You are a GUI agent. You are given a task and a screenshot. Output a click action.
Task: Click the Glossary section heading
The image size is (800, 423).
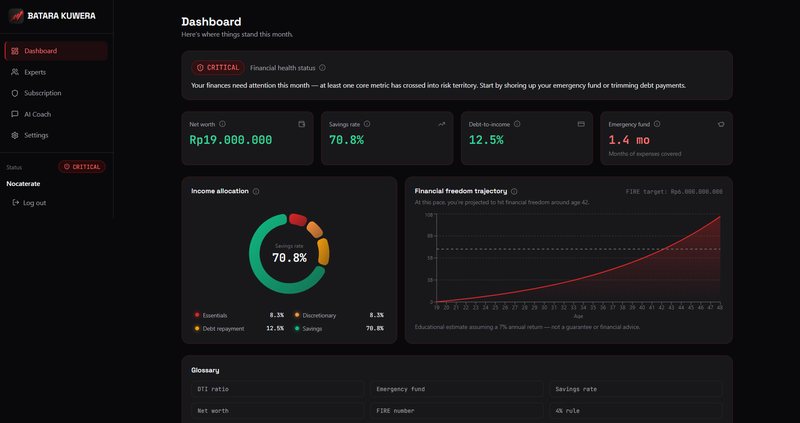click(x=205, y=370)
